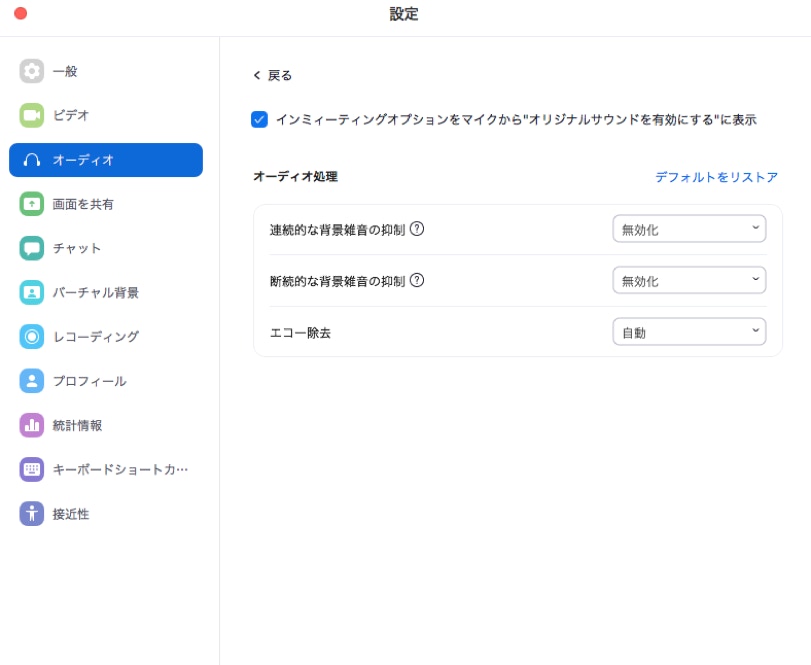Click the Statistics bar chart icon
811x665 pixels.
(32, 425)
